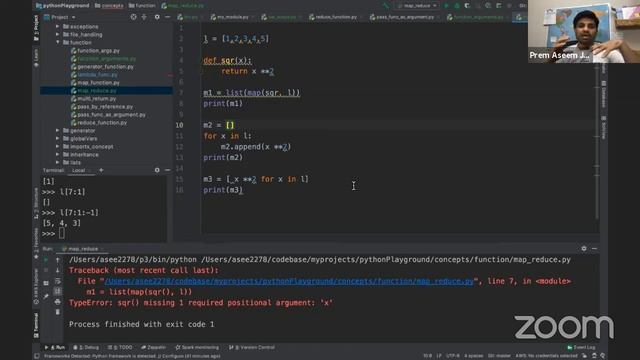The image size is (640, 360).
Task: Select generator_function.py in project tree
Action: [x=102, y=67]
